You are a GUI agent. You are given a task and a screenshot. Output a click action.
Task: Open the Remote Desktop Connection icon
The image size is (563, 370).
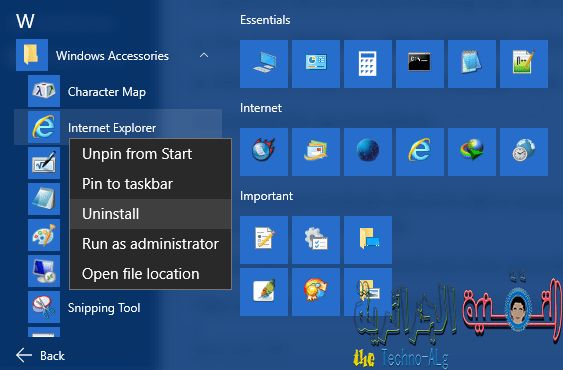click(x=44, y=271)
